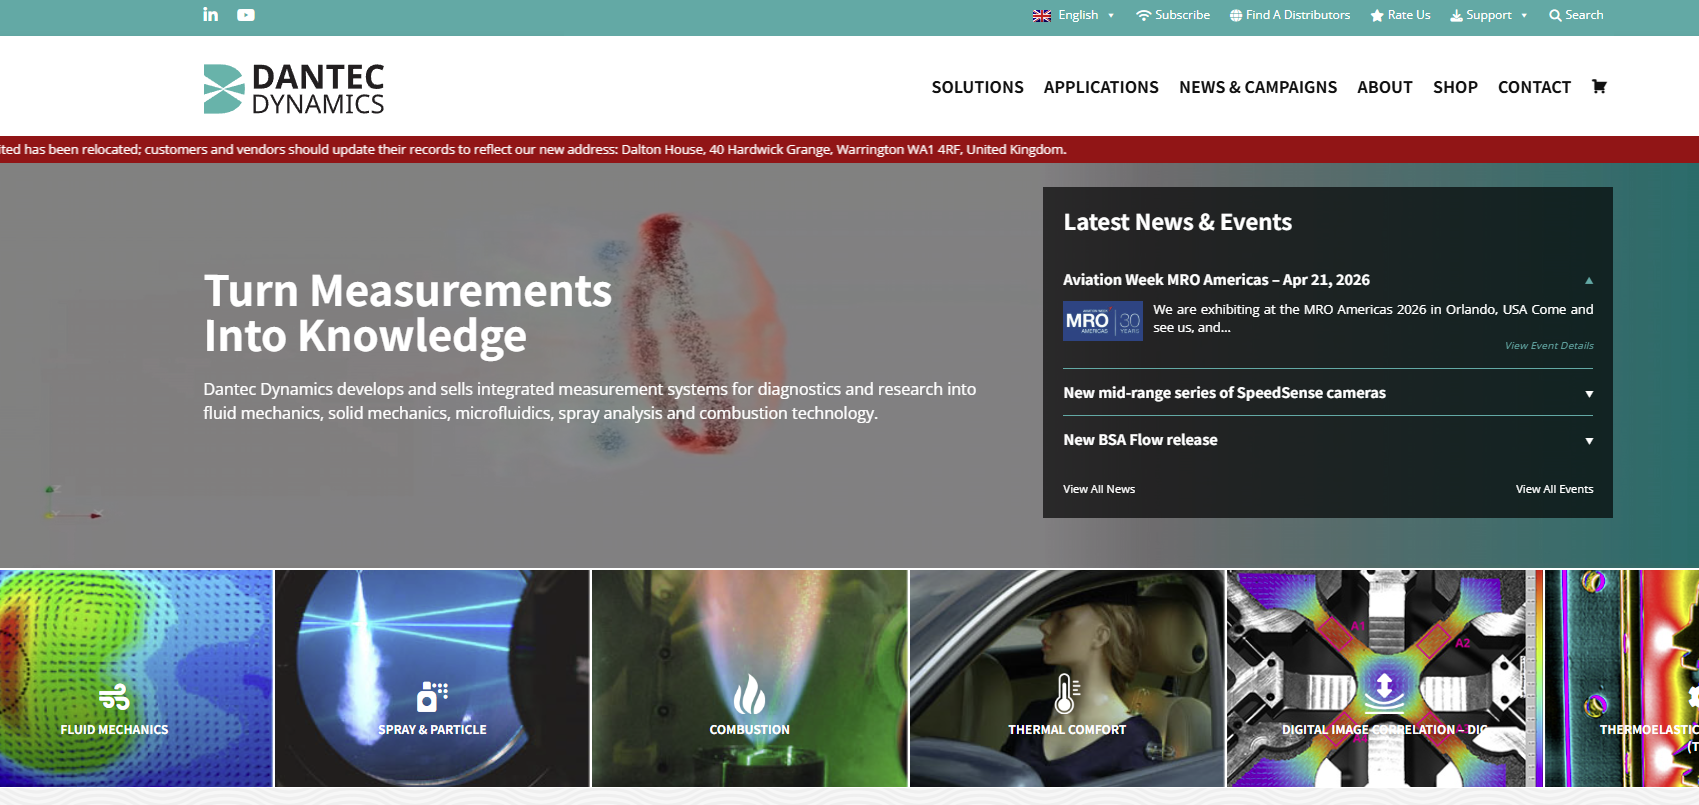The image size is (1699, 805).
Task: Click the View All News link
Action: click(1099, 489)
